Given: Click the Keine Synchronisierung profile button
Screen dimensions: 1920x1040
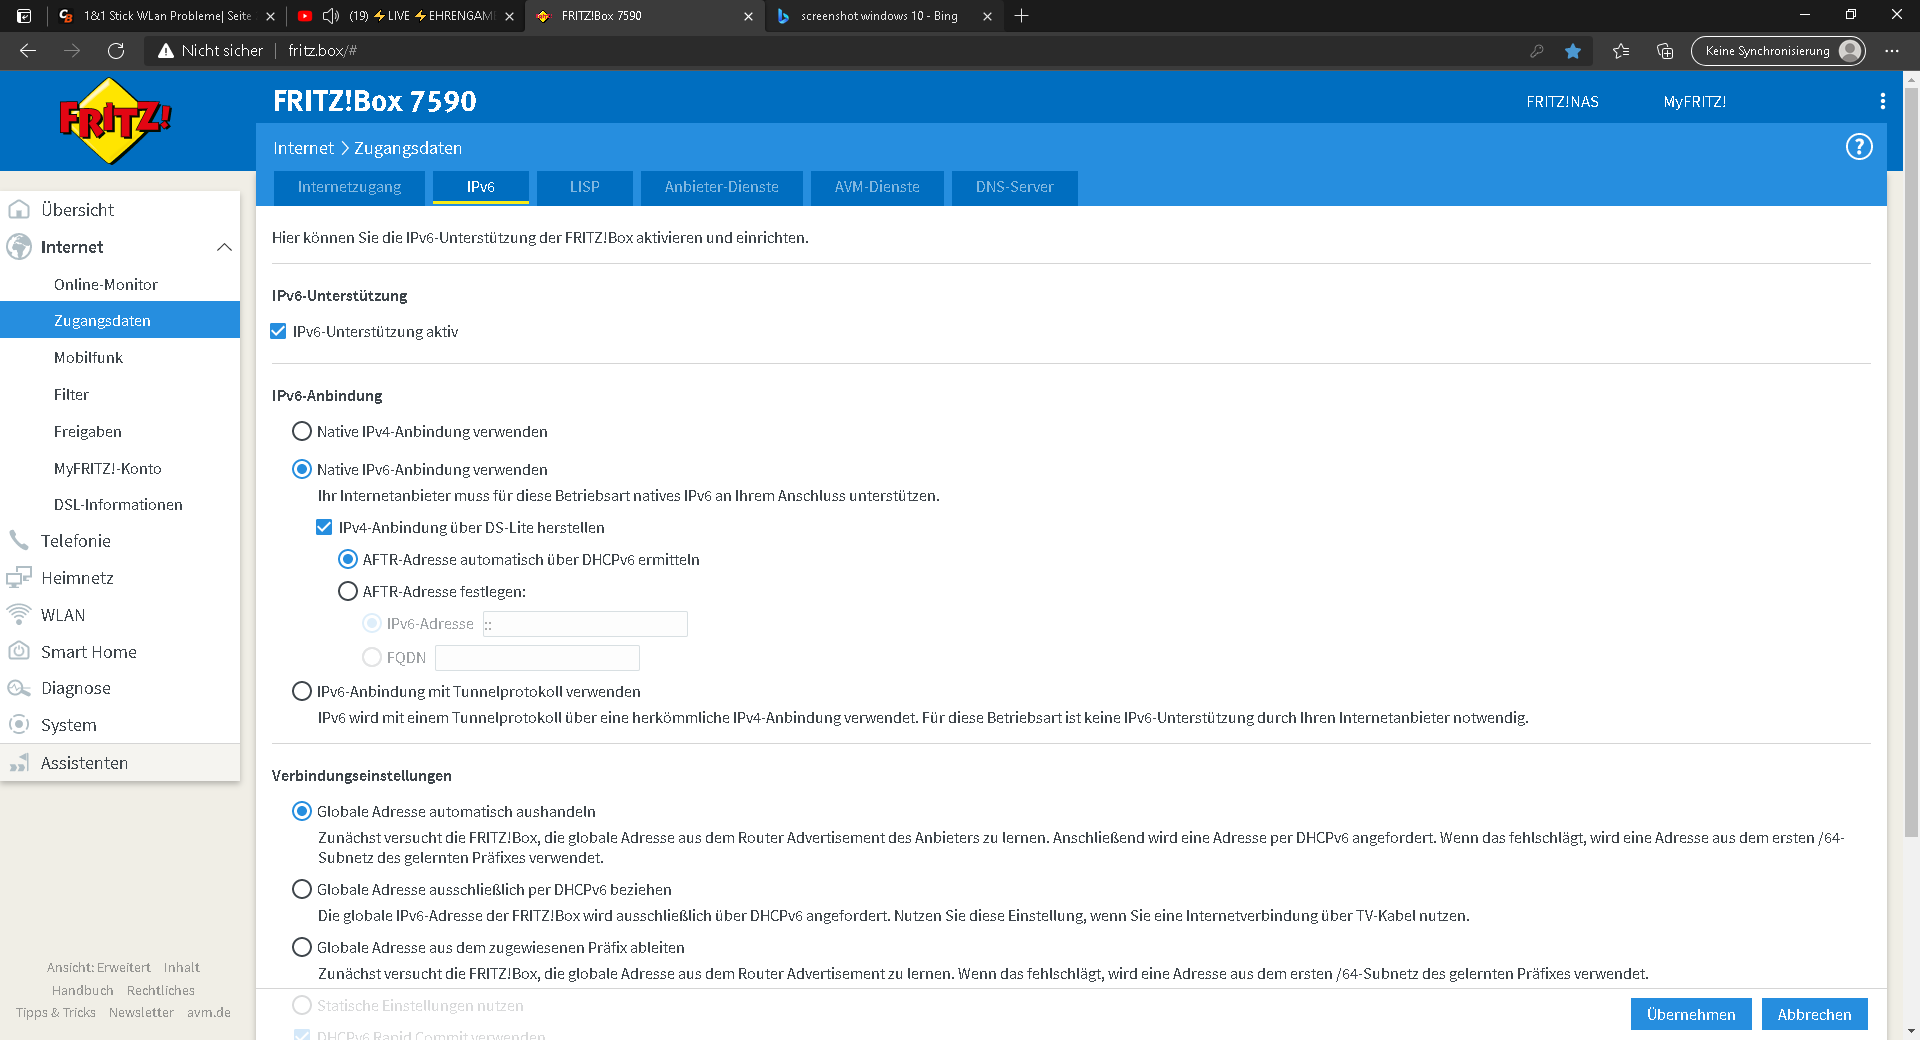Looking at the screenshot, I should pos(1778,51).
